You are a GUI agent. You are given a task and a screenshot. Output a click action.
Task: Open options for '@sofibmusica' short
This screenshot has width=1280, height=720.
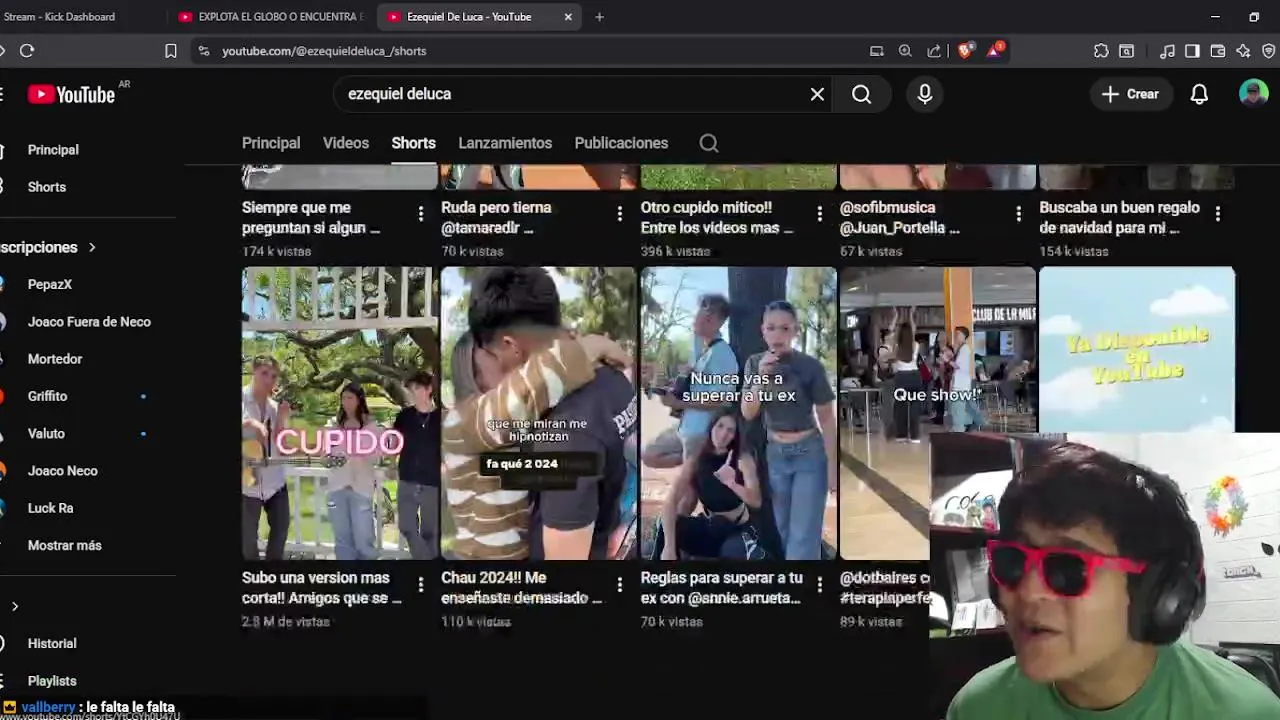click(1019, 213)
